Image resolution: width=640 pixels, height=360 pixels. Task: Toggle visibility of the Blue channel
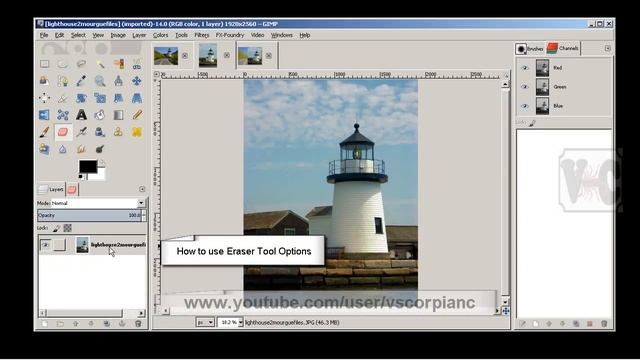[x=525, y=106]
